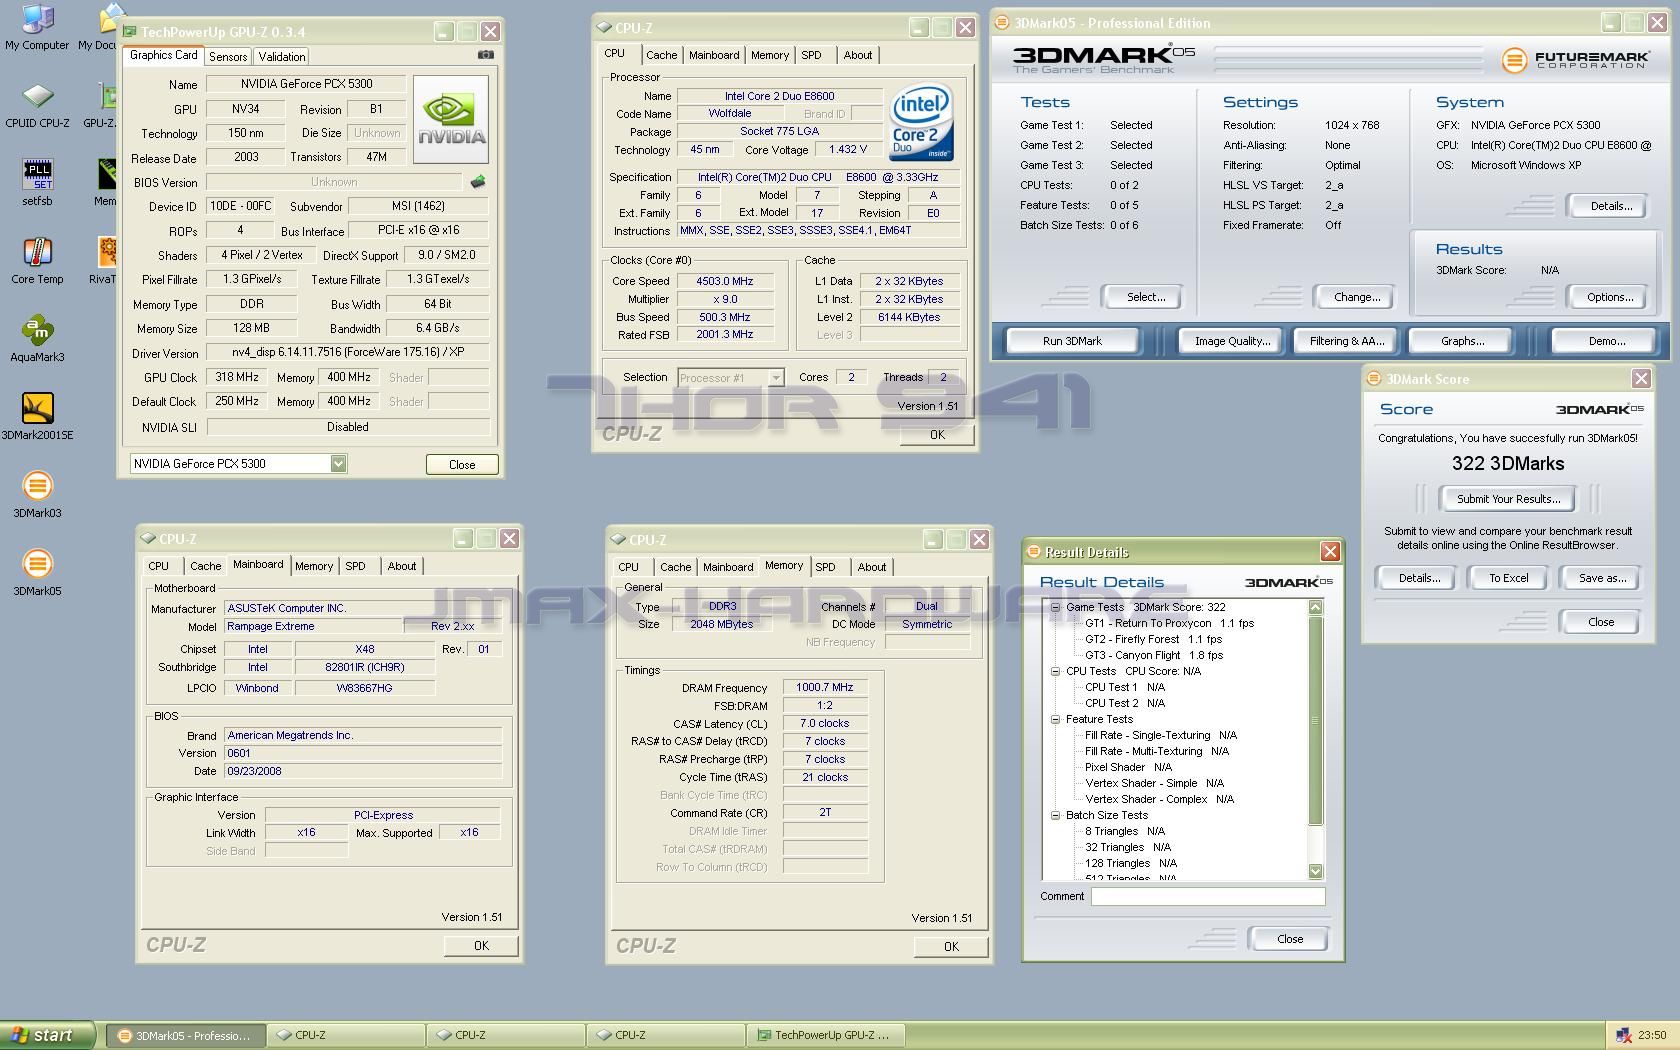Image resolution: width=1680 pixels, height=1050 pixels.
Task: Open the GPU-Z Sensors tab
Action: [228, 57]
